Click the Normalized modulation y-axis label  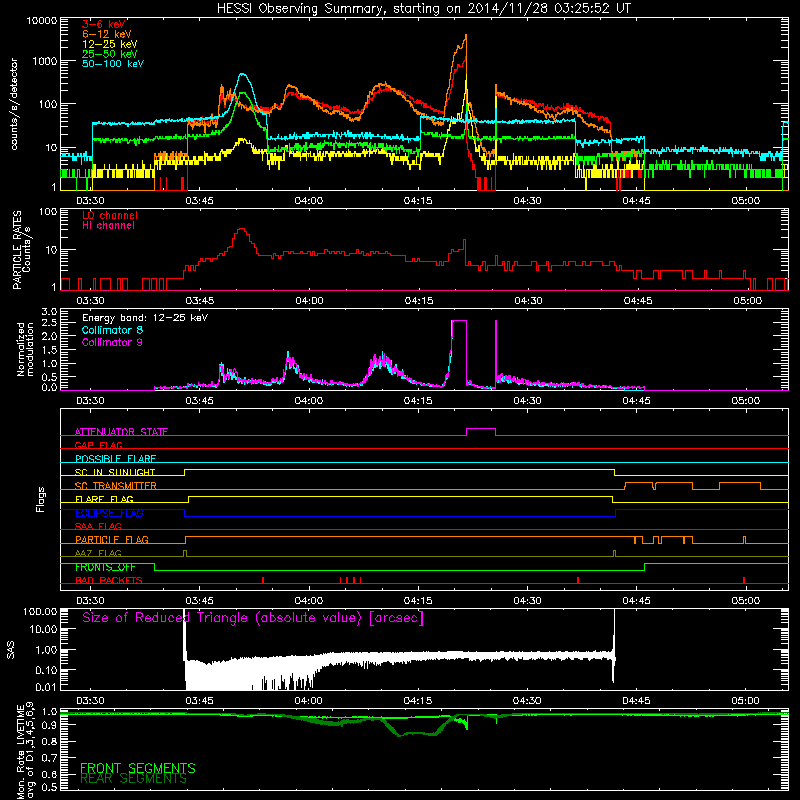point(26,349)
